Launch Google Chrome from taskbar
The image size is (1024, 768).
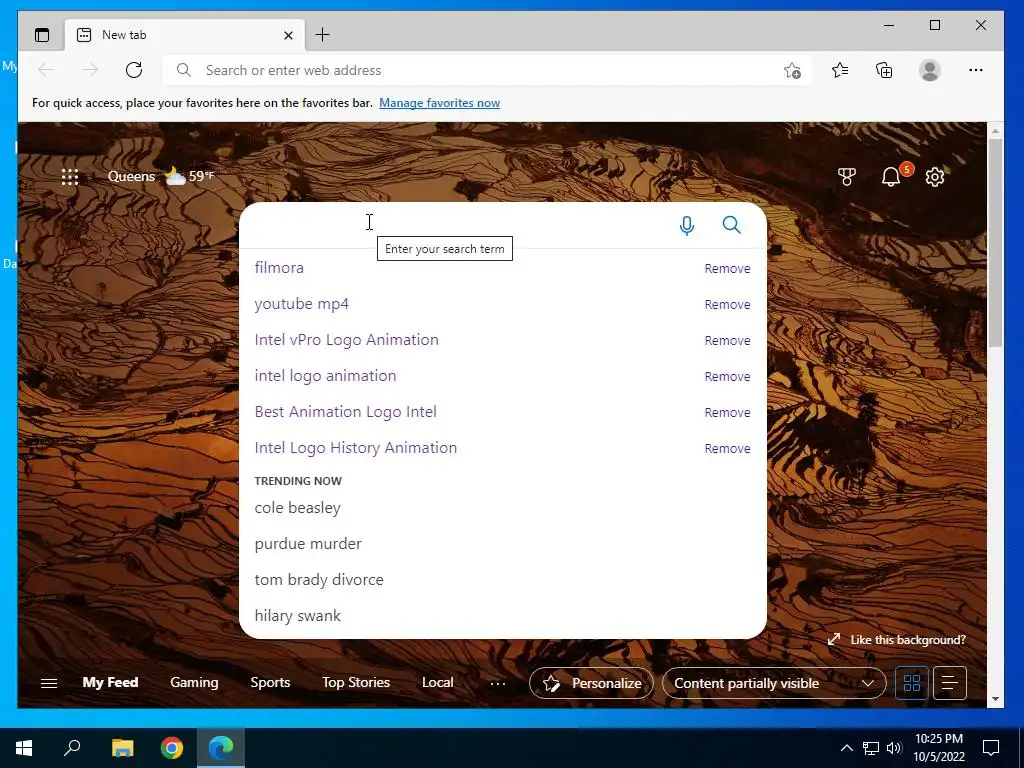tap(172, 748)
